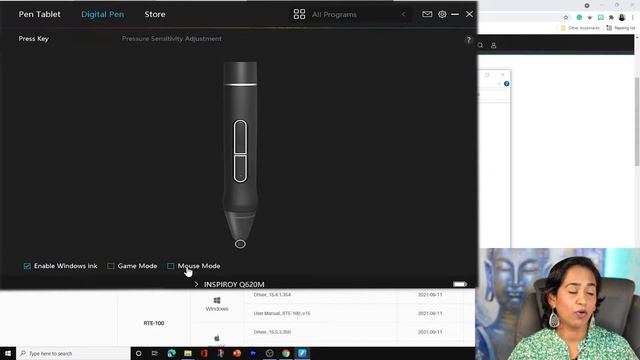The width and height of the screenshot is (640, 360).
Task: Click the Apple logo on driver page
Action: (x=217, y=338)
